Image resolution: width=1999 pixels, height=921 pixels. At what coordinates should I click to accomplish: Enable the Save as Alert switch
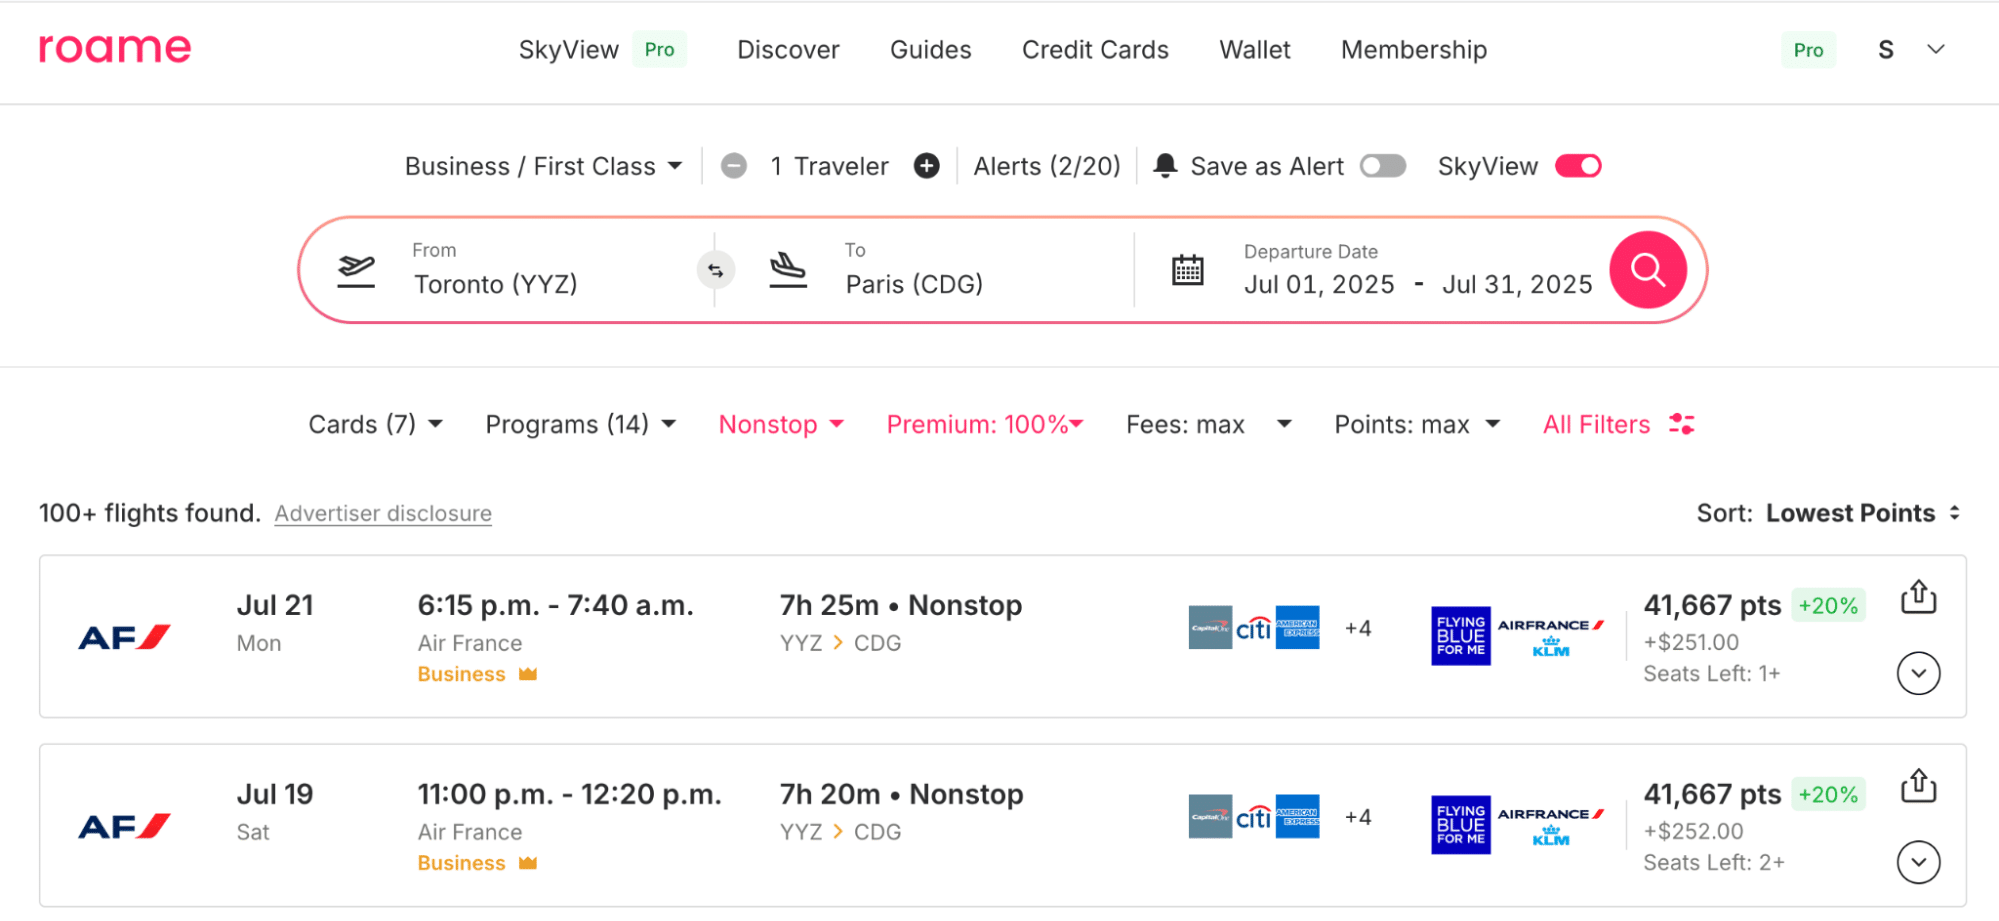click(x=1382, y=166)
